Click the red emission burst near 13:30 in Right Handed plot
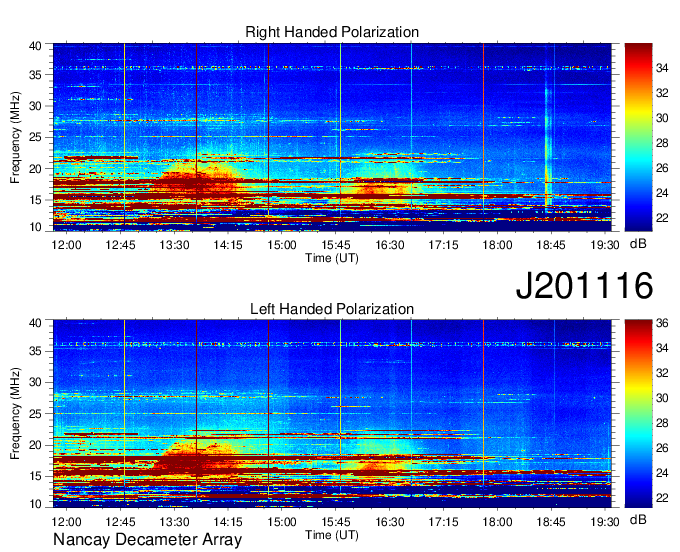The image size is (680, 552). (x=195, y=182)
